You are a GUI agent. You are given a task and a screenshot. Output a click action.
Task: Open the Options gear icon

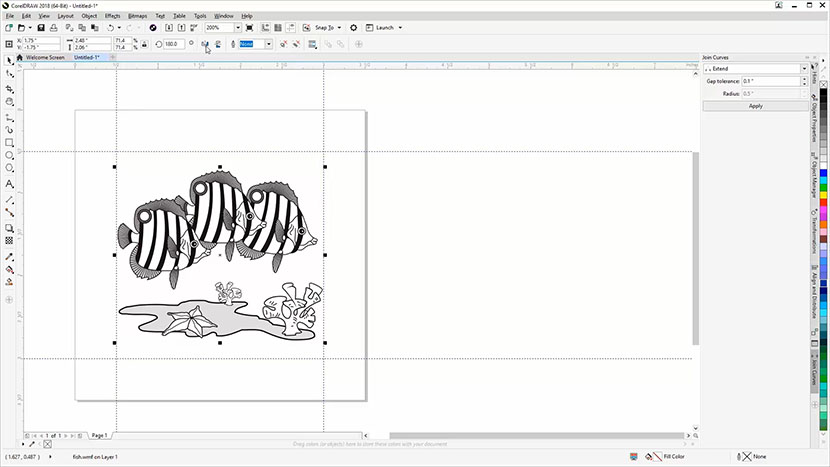point(353,28)
